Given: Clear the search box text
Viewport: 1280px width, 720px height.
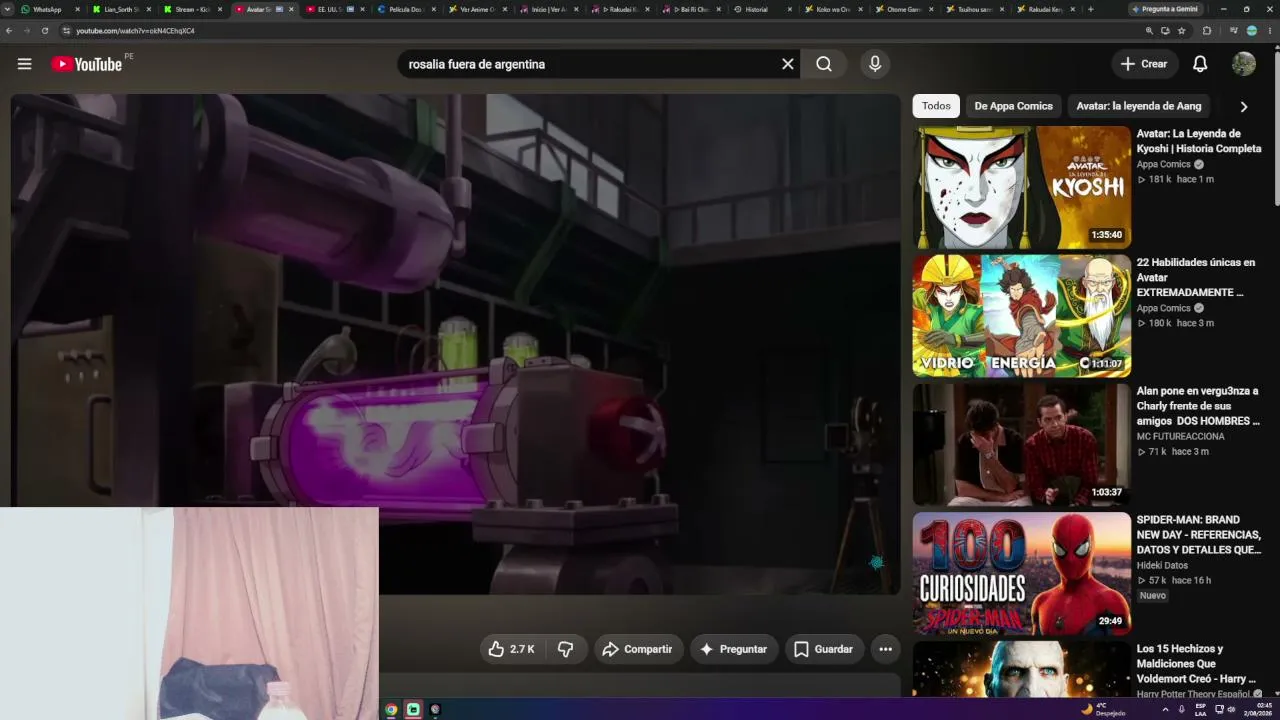Looking at the screenshot, I should click(x=787, y=64).
